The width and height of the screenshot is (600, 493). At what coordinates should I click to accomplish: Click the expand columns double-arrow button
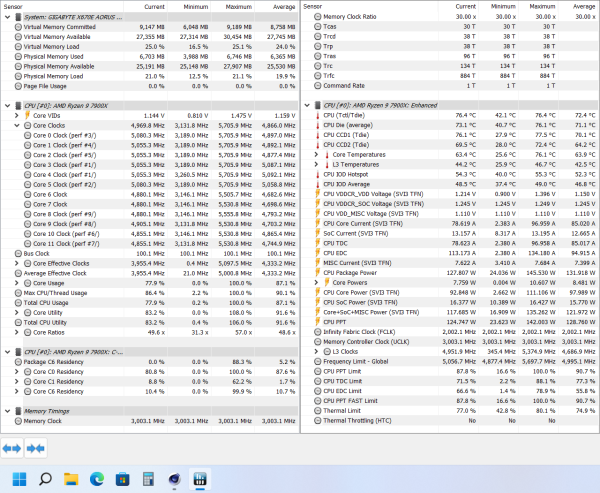pyautogui.click(x=12, y=448)
